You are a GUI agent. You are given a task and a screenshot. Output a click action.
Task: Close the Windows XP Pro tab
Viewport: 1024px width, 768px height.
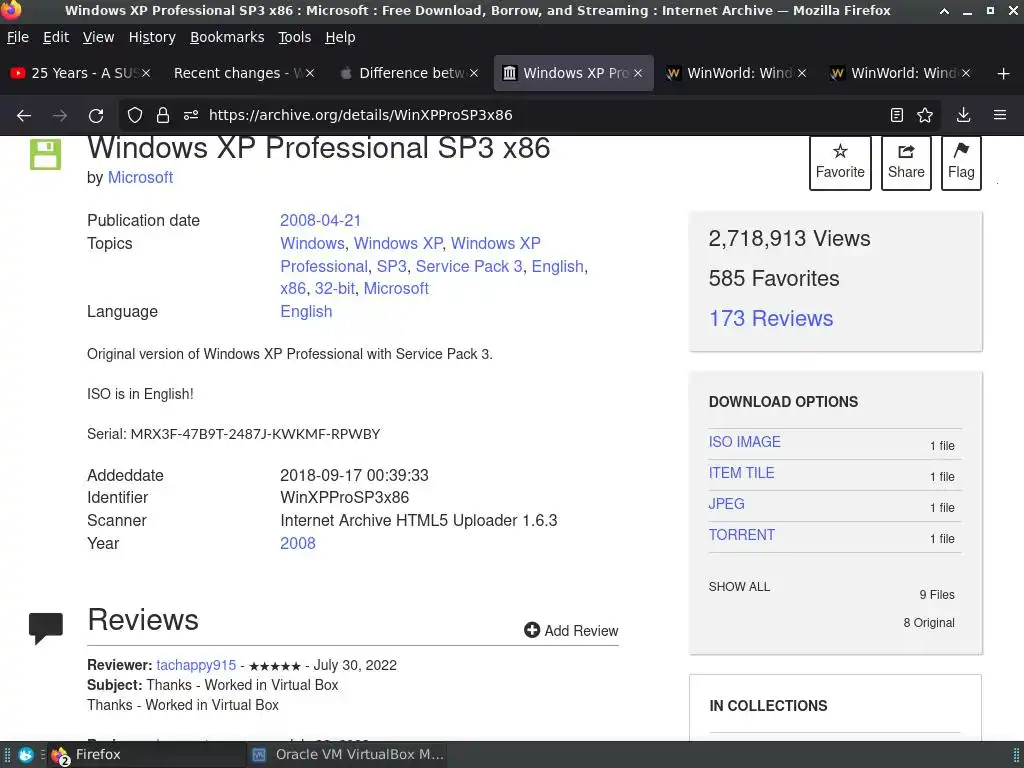637,73
